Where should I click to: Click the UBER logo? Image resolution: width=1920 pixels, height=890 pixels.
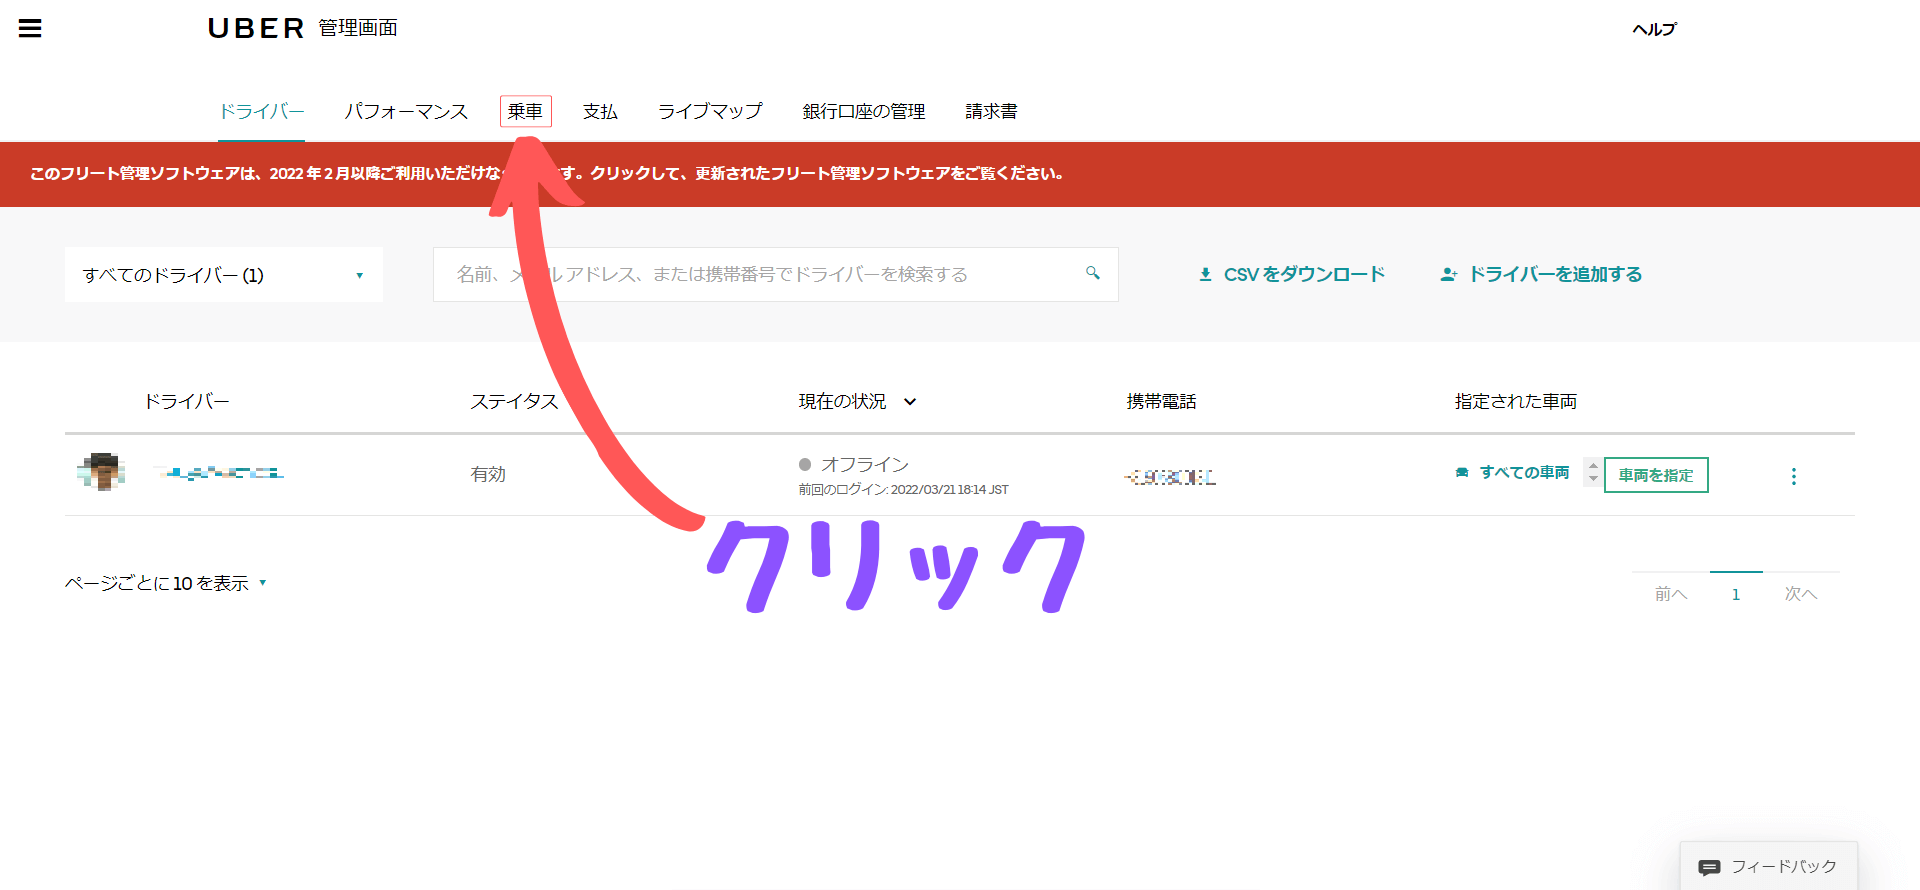coord(256,28)
